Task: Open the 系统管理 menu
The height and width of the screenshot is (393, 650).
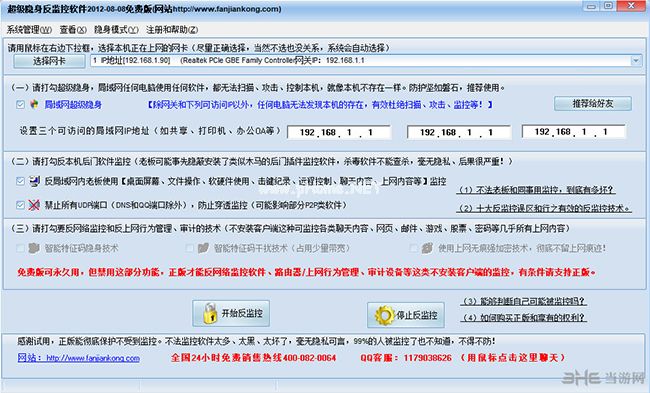Action: click(29, 30)
